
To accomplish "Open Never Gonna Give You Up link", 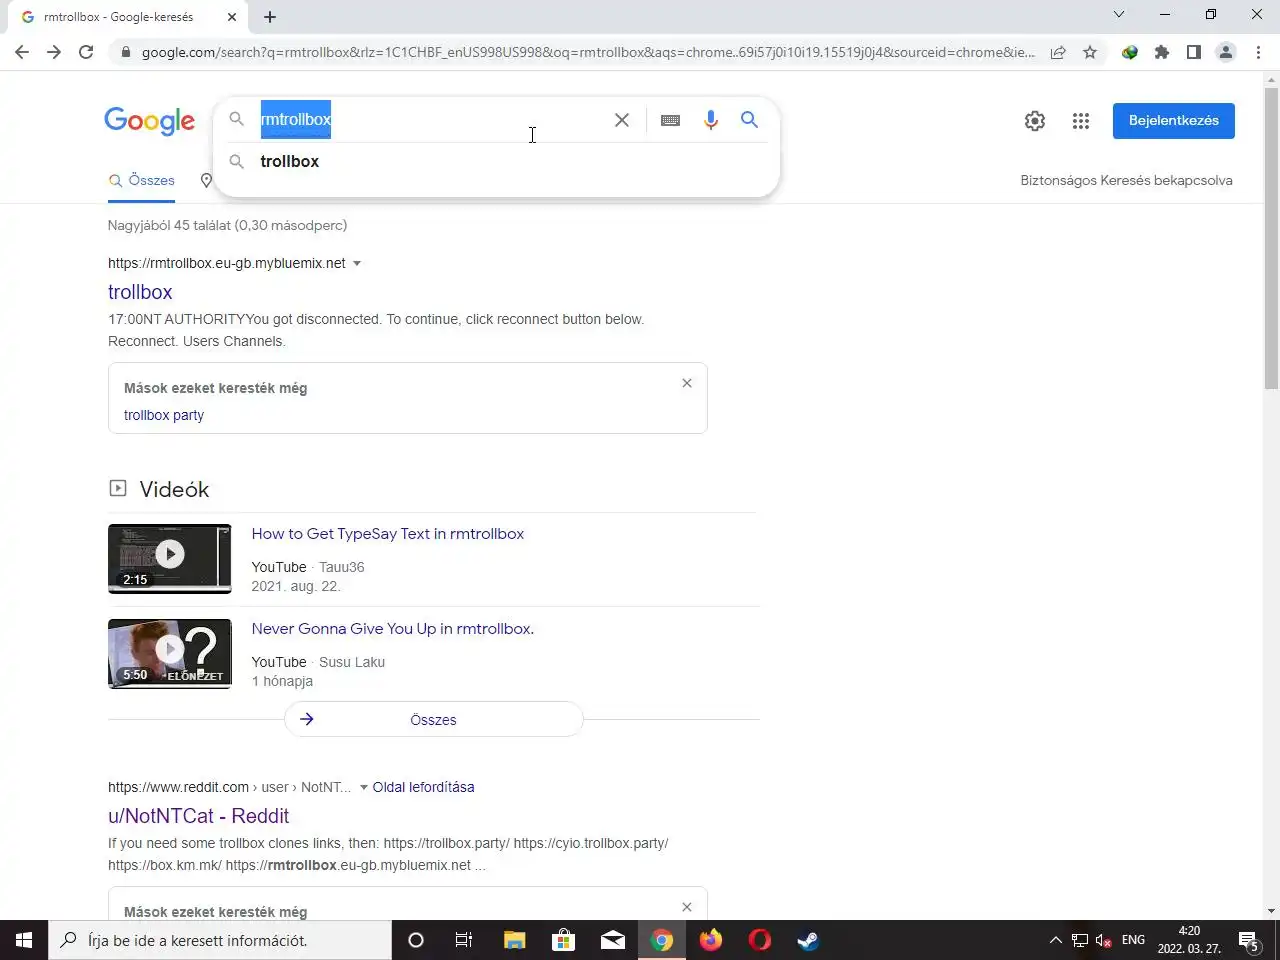I will [393, 629].
